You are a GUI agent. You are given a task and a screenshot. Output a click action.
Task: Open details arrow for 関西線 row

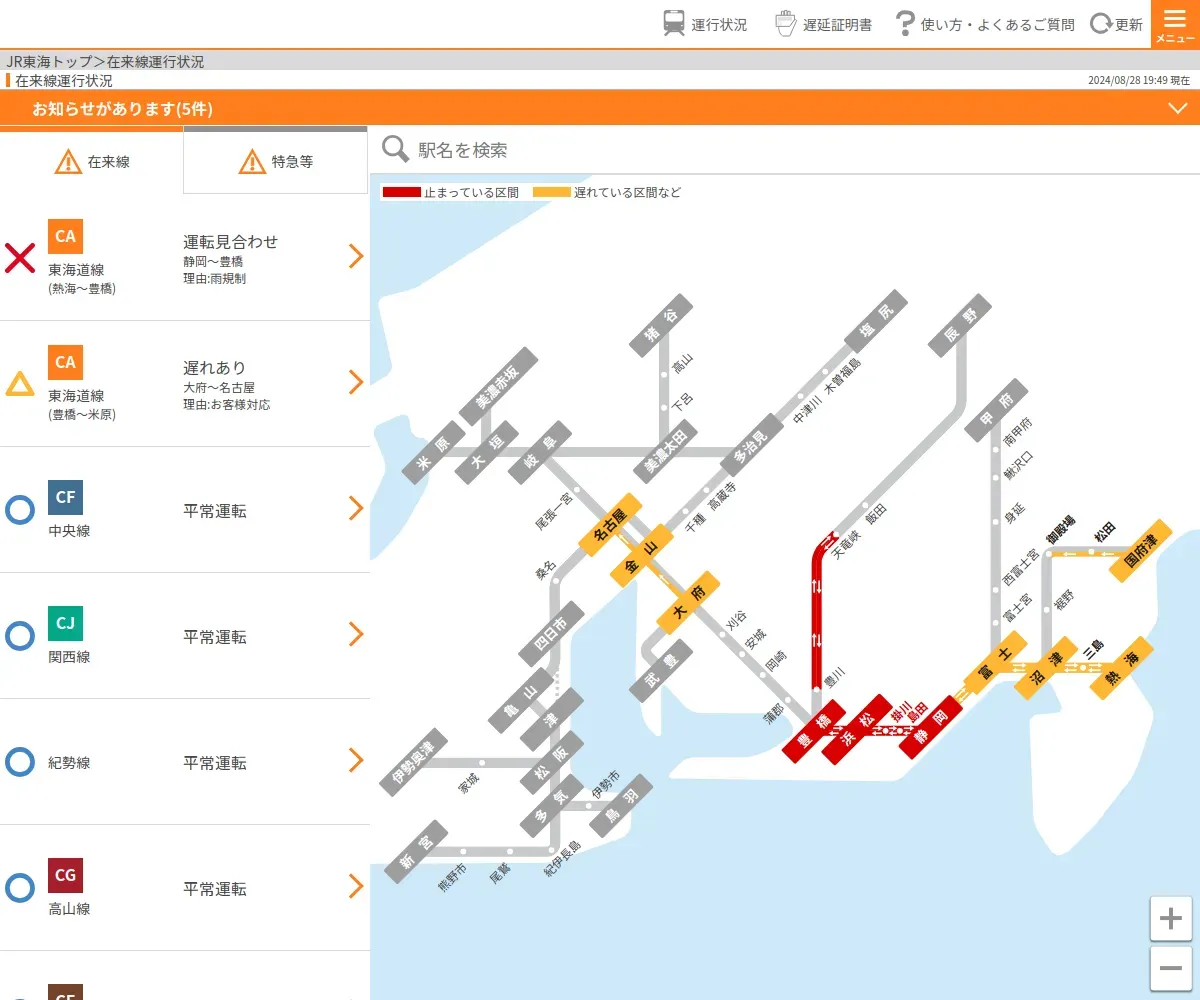click(355, 634)
